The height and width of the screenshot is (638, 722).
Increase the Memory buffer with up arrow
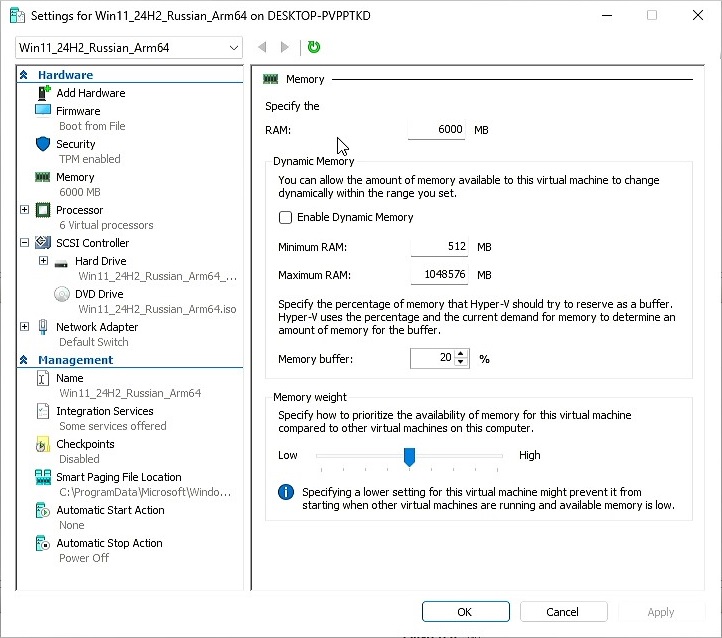click(x=461, y=354)
